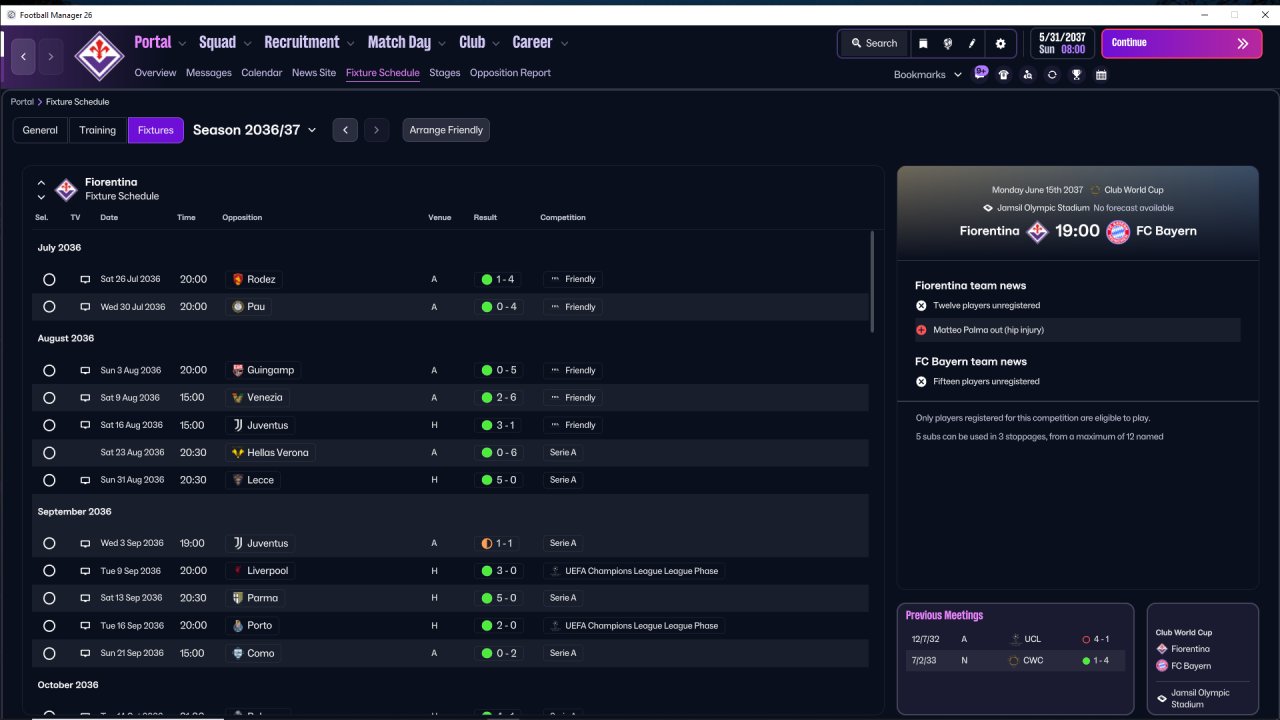
Task: Open the messages bubble with 9+ badge
Action: click(981, 73)
